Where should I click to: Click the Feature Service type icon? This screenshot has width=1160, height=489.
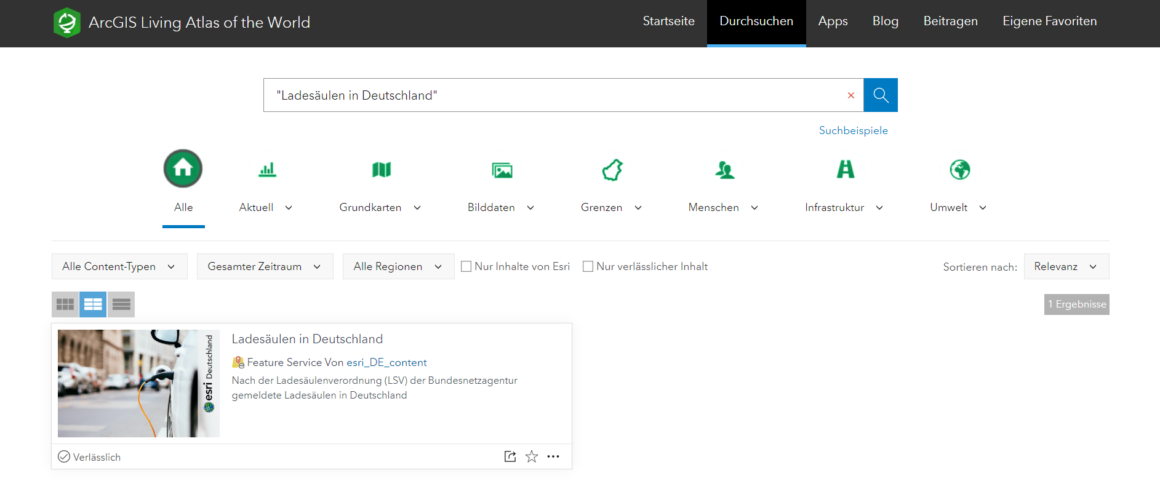237,362
